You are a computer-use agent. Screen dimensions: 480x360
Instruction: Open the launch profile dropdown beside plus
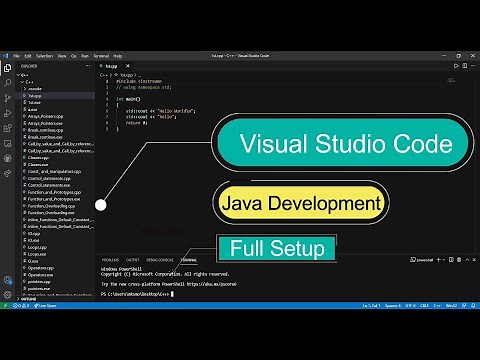click(444, 260)
